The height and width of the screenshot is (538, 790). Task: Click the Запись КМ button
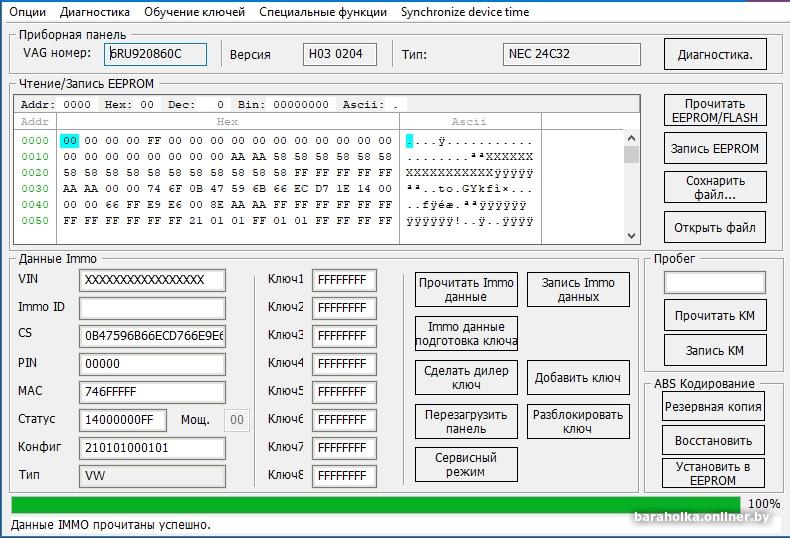point(715,350)
